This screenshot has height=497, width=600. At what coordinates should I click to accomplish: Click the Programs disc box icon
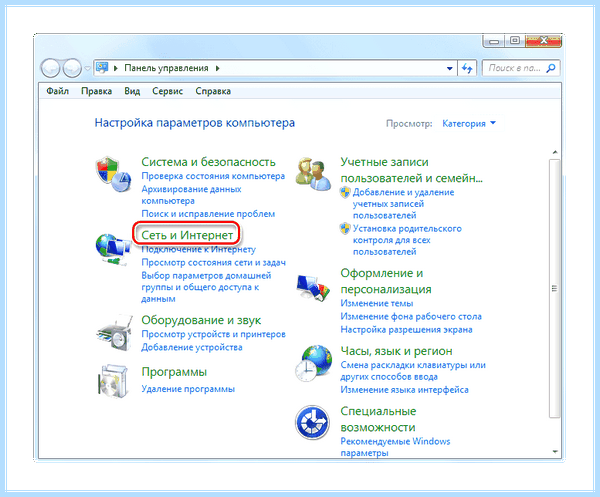pos(112,381)
